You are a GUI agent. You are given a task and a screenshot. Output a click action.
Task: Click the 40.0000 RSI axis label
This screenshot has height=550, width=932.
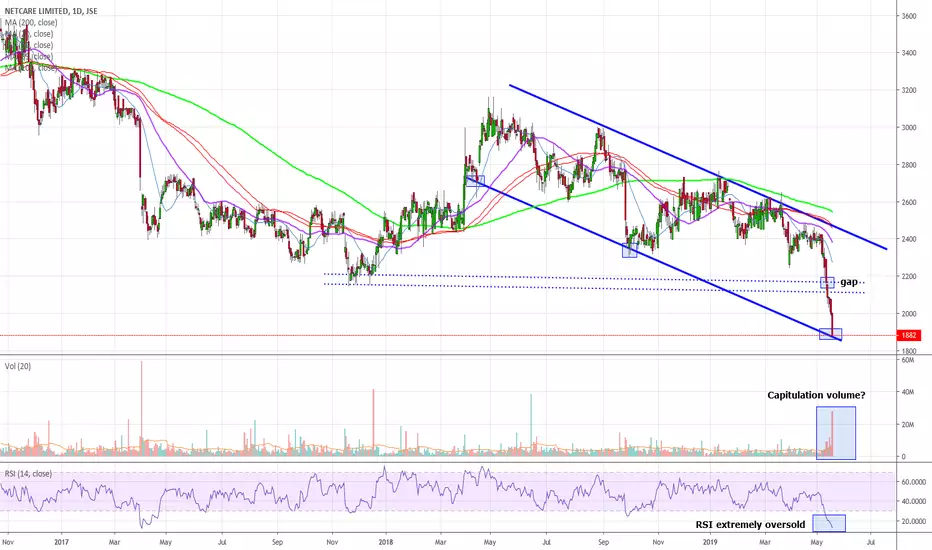pyautogui.click(x=914, y=502)
